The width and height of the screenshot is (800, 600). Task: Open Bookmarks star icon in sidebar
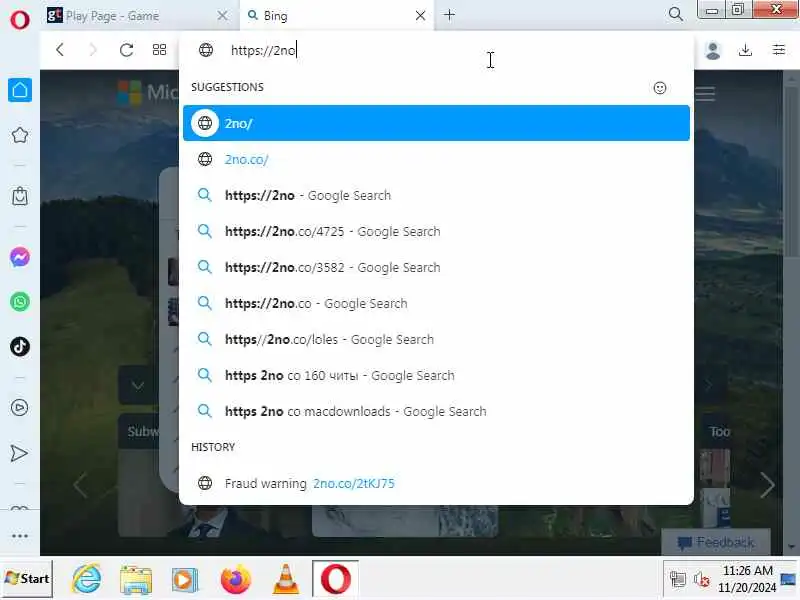20,135
